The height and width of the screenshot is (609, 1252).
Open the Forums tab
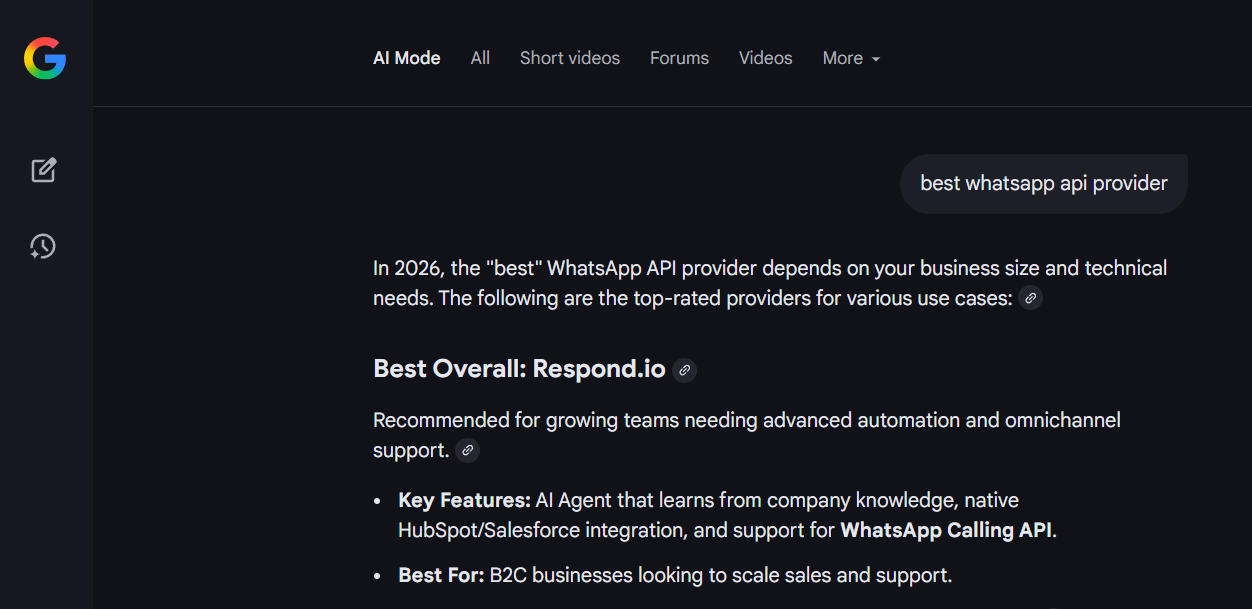679,58
